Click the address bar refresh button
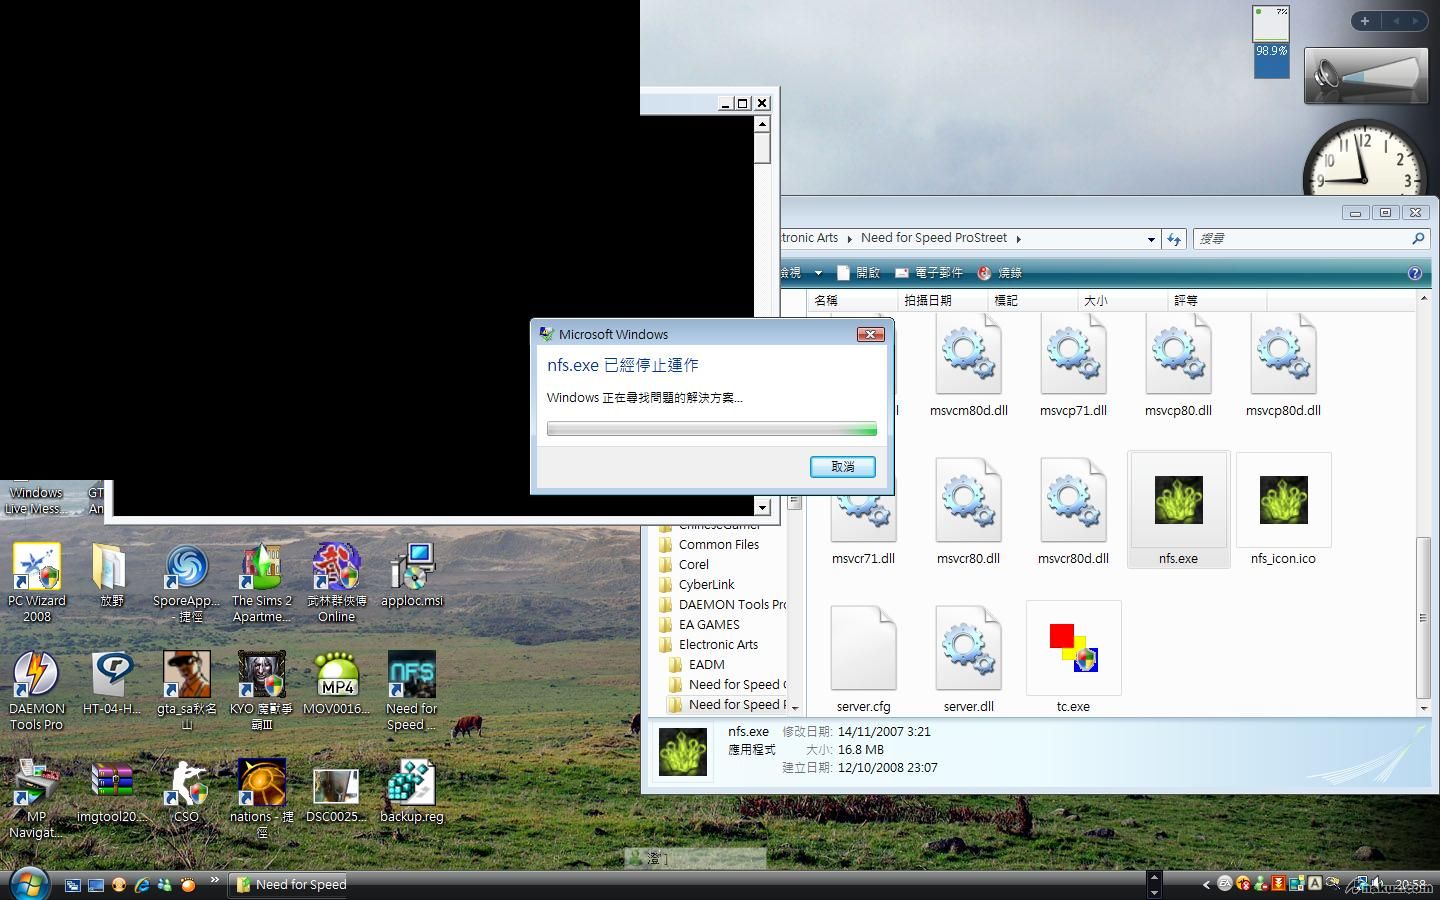1440x900 pixels. tap(1174, 239)
